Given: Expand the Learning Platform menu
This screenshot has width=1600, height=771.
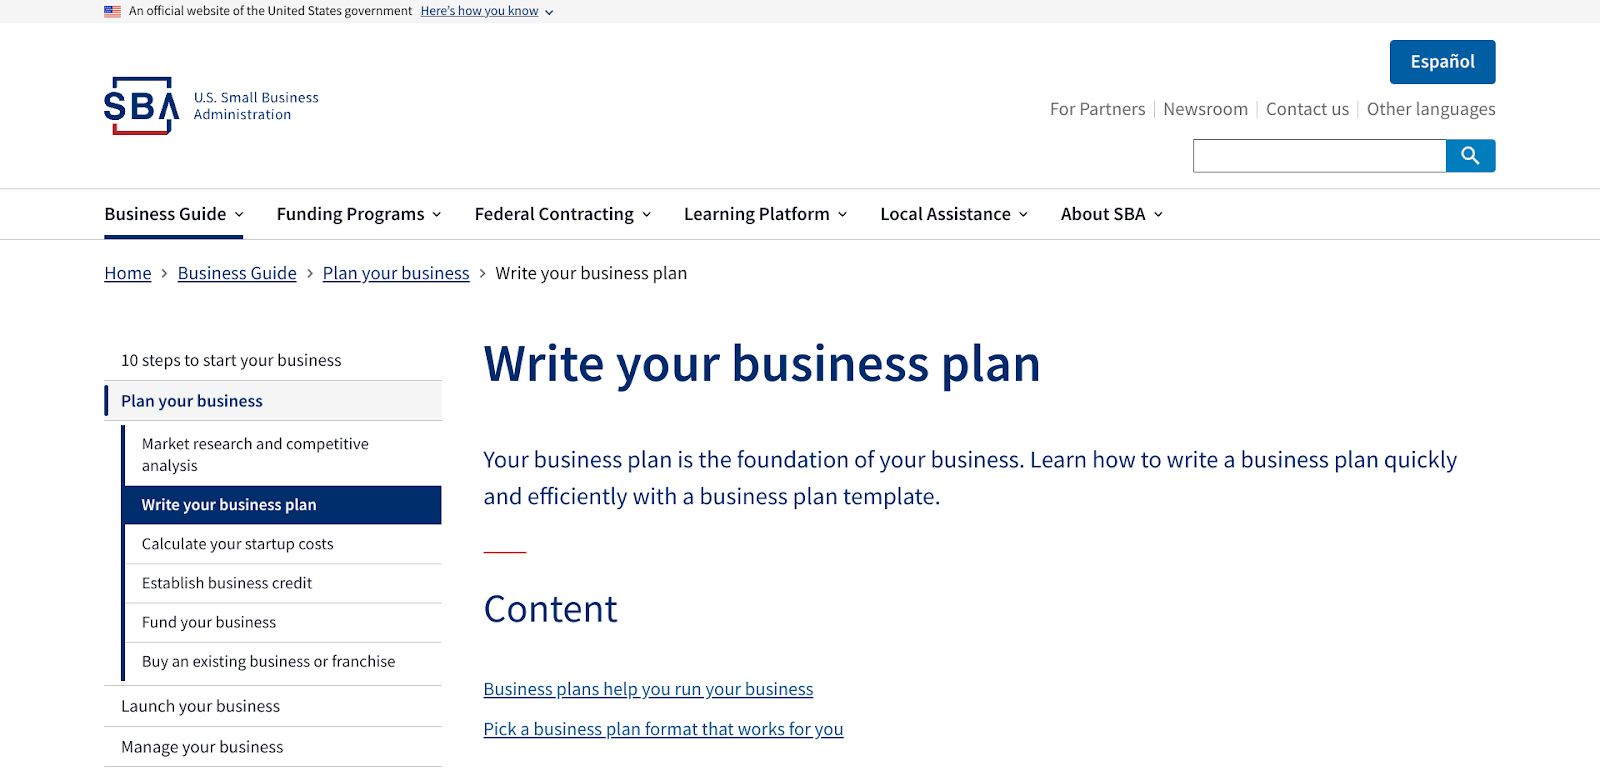Looking at the screenshot, I should pos(765,214).
